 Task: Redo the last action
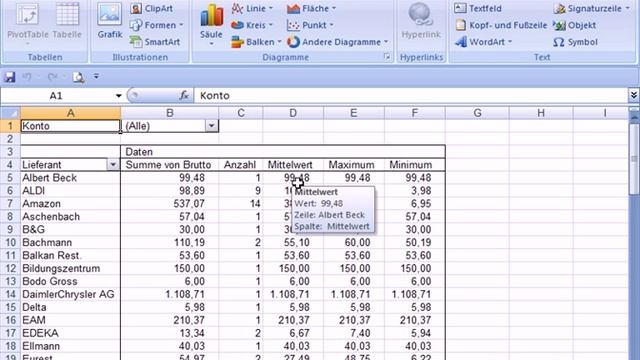tap(52, 76)
